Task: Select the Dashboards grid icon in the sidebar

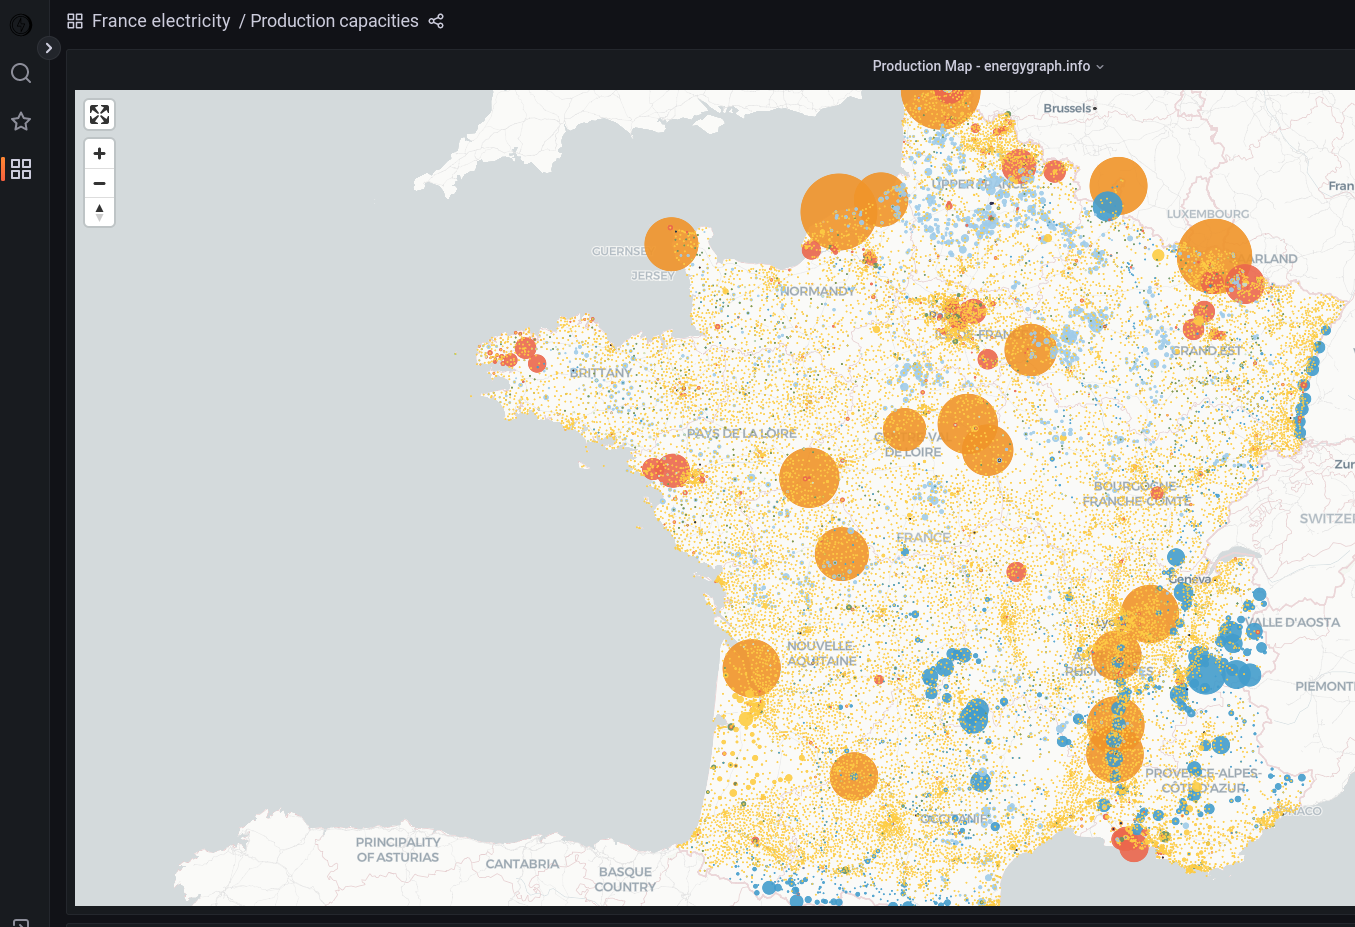Action: point(21,169)
